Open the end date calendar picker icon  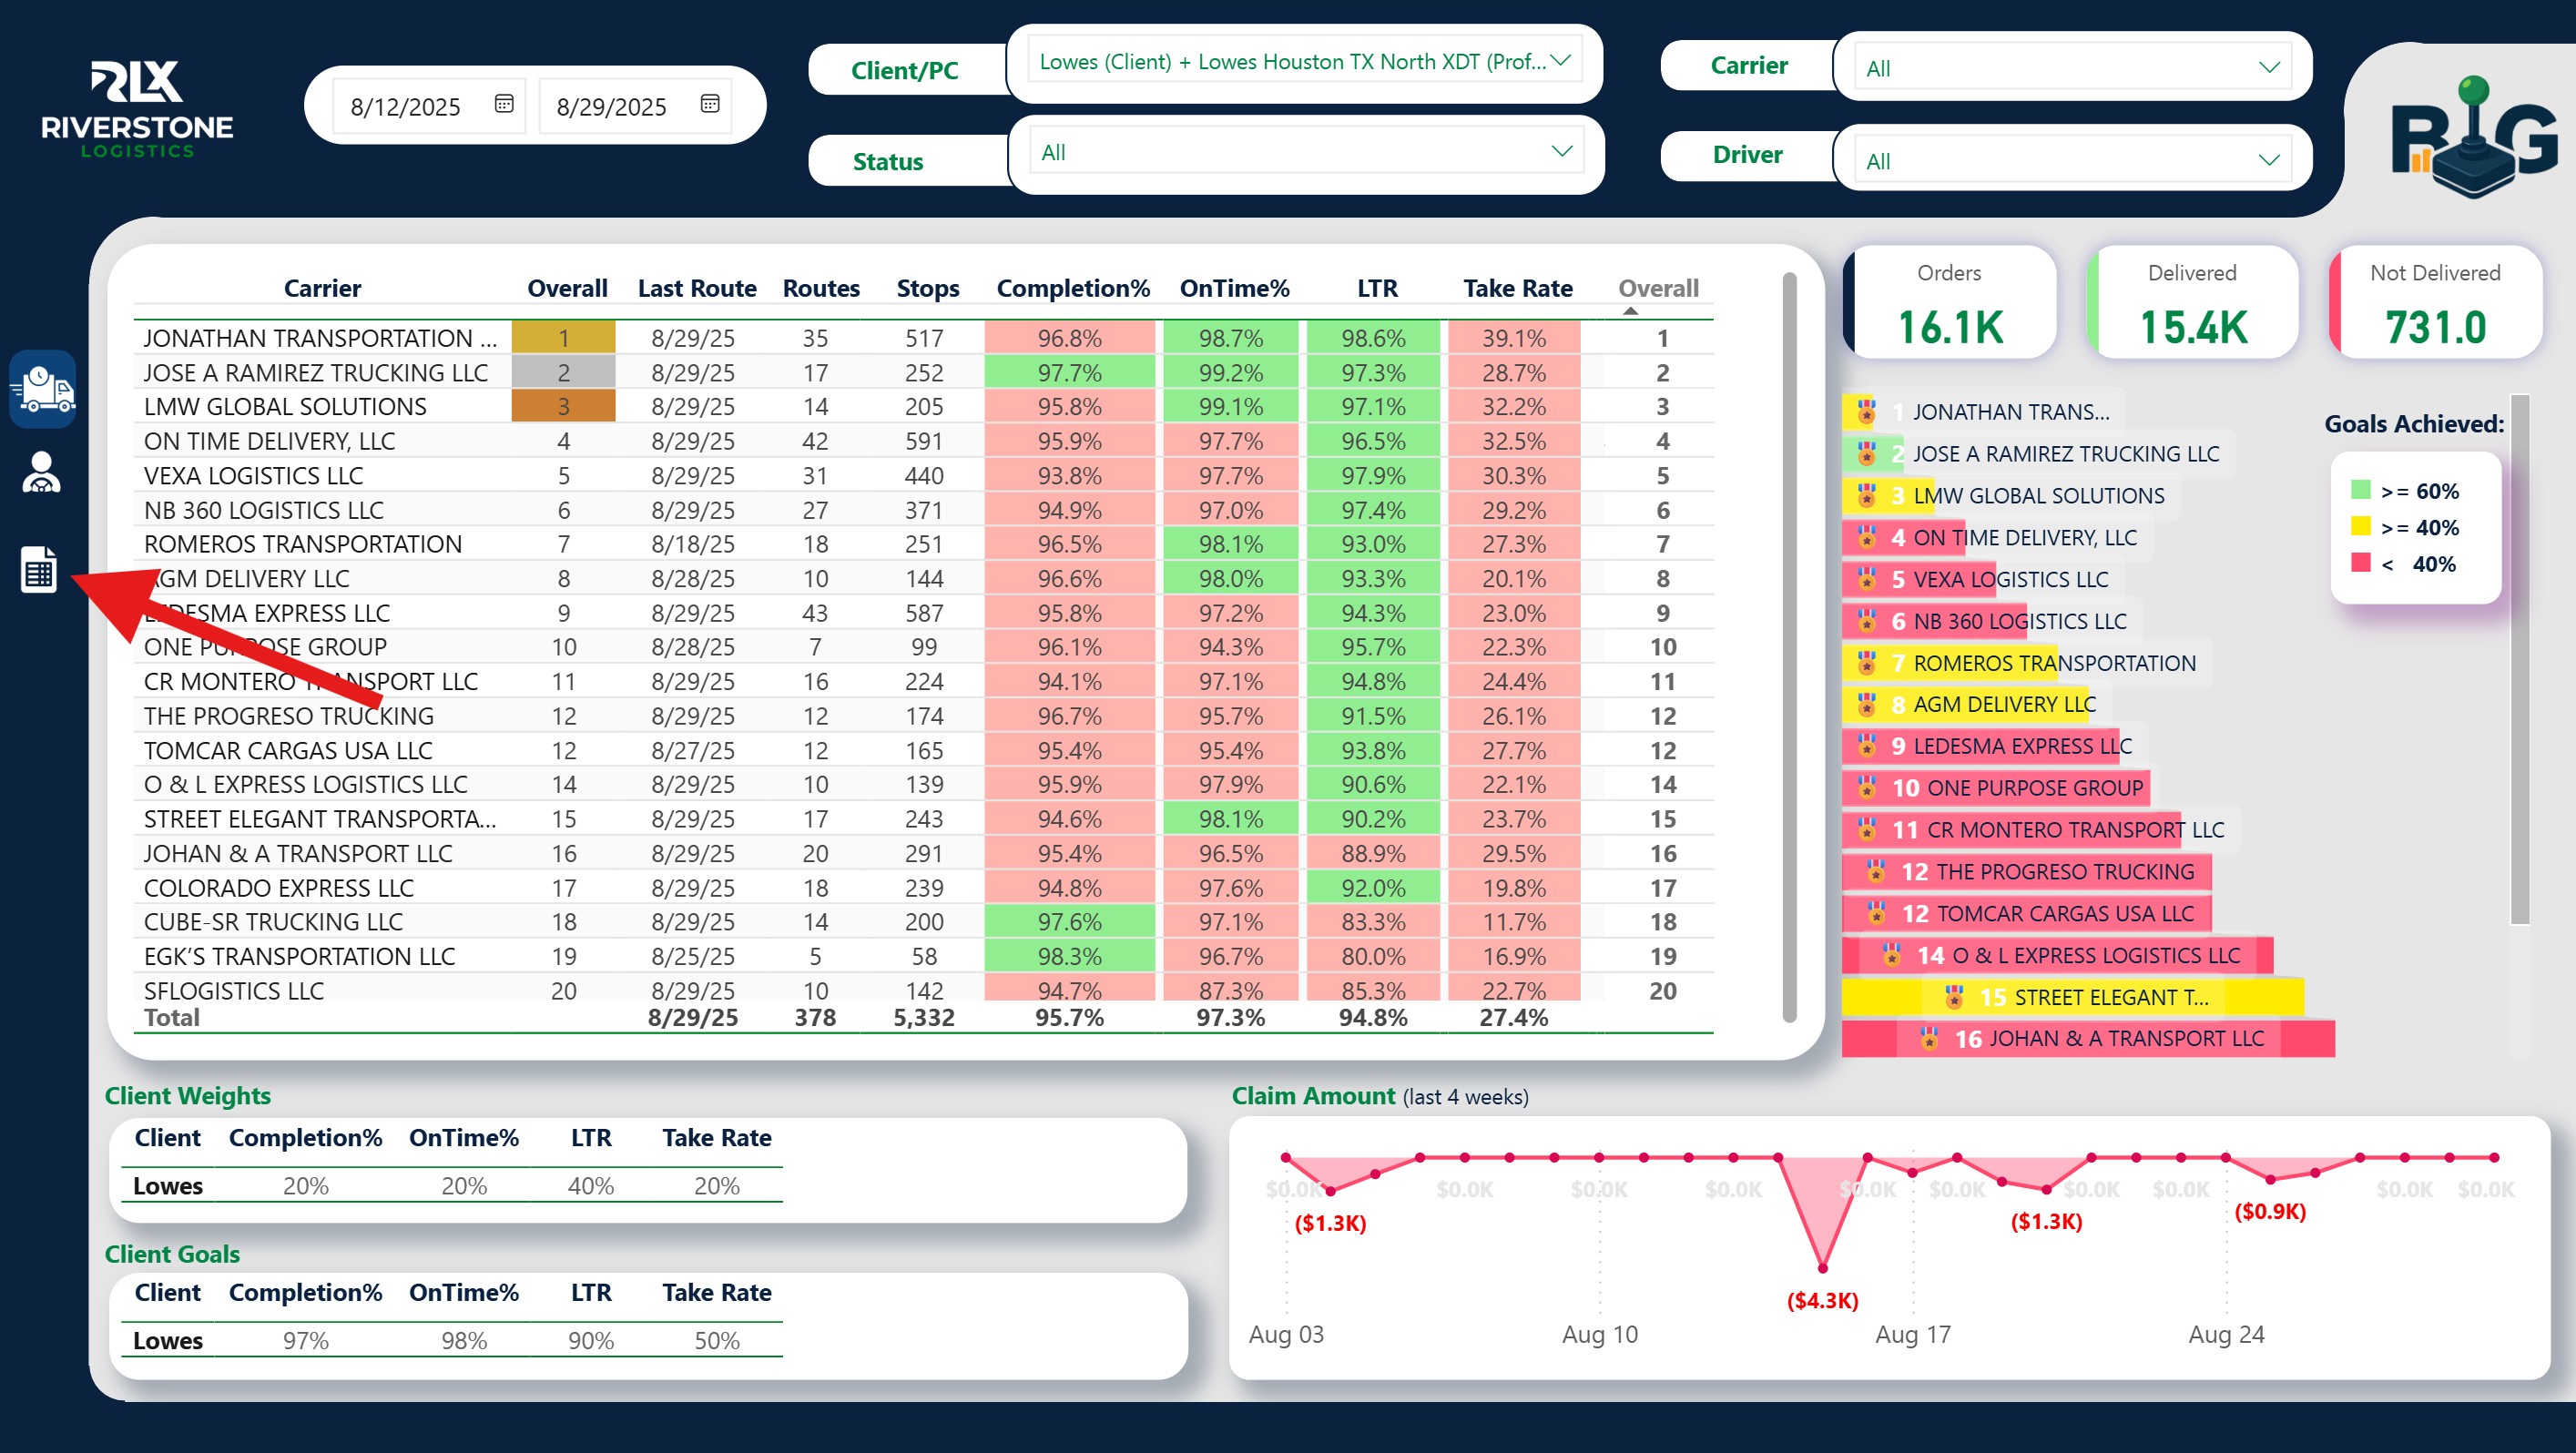710,104
